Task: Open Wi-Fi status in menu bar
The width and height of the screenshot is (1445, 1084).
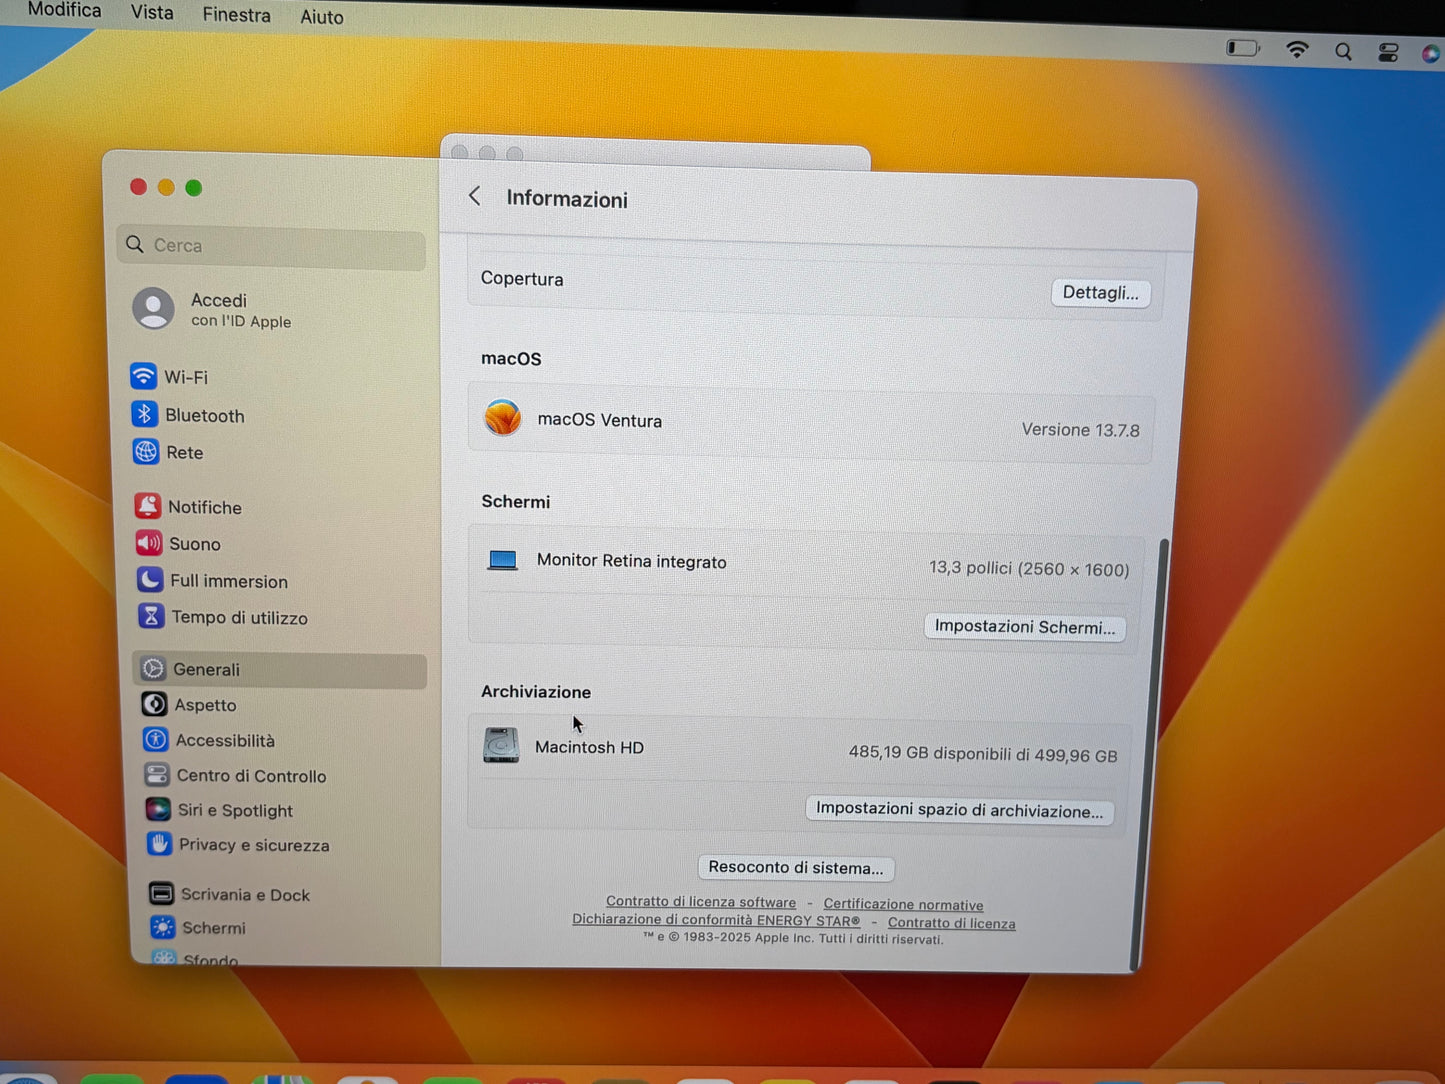Action: (1297, 49)
